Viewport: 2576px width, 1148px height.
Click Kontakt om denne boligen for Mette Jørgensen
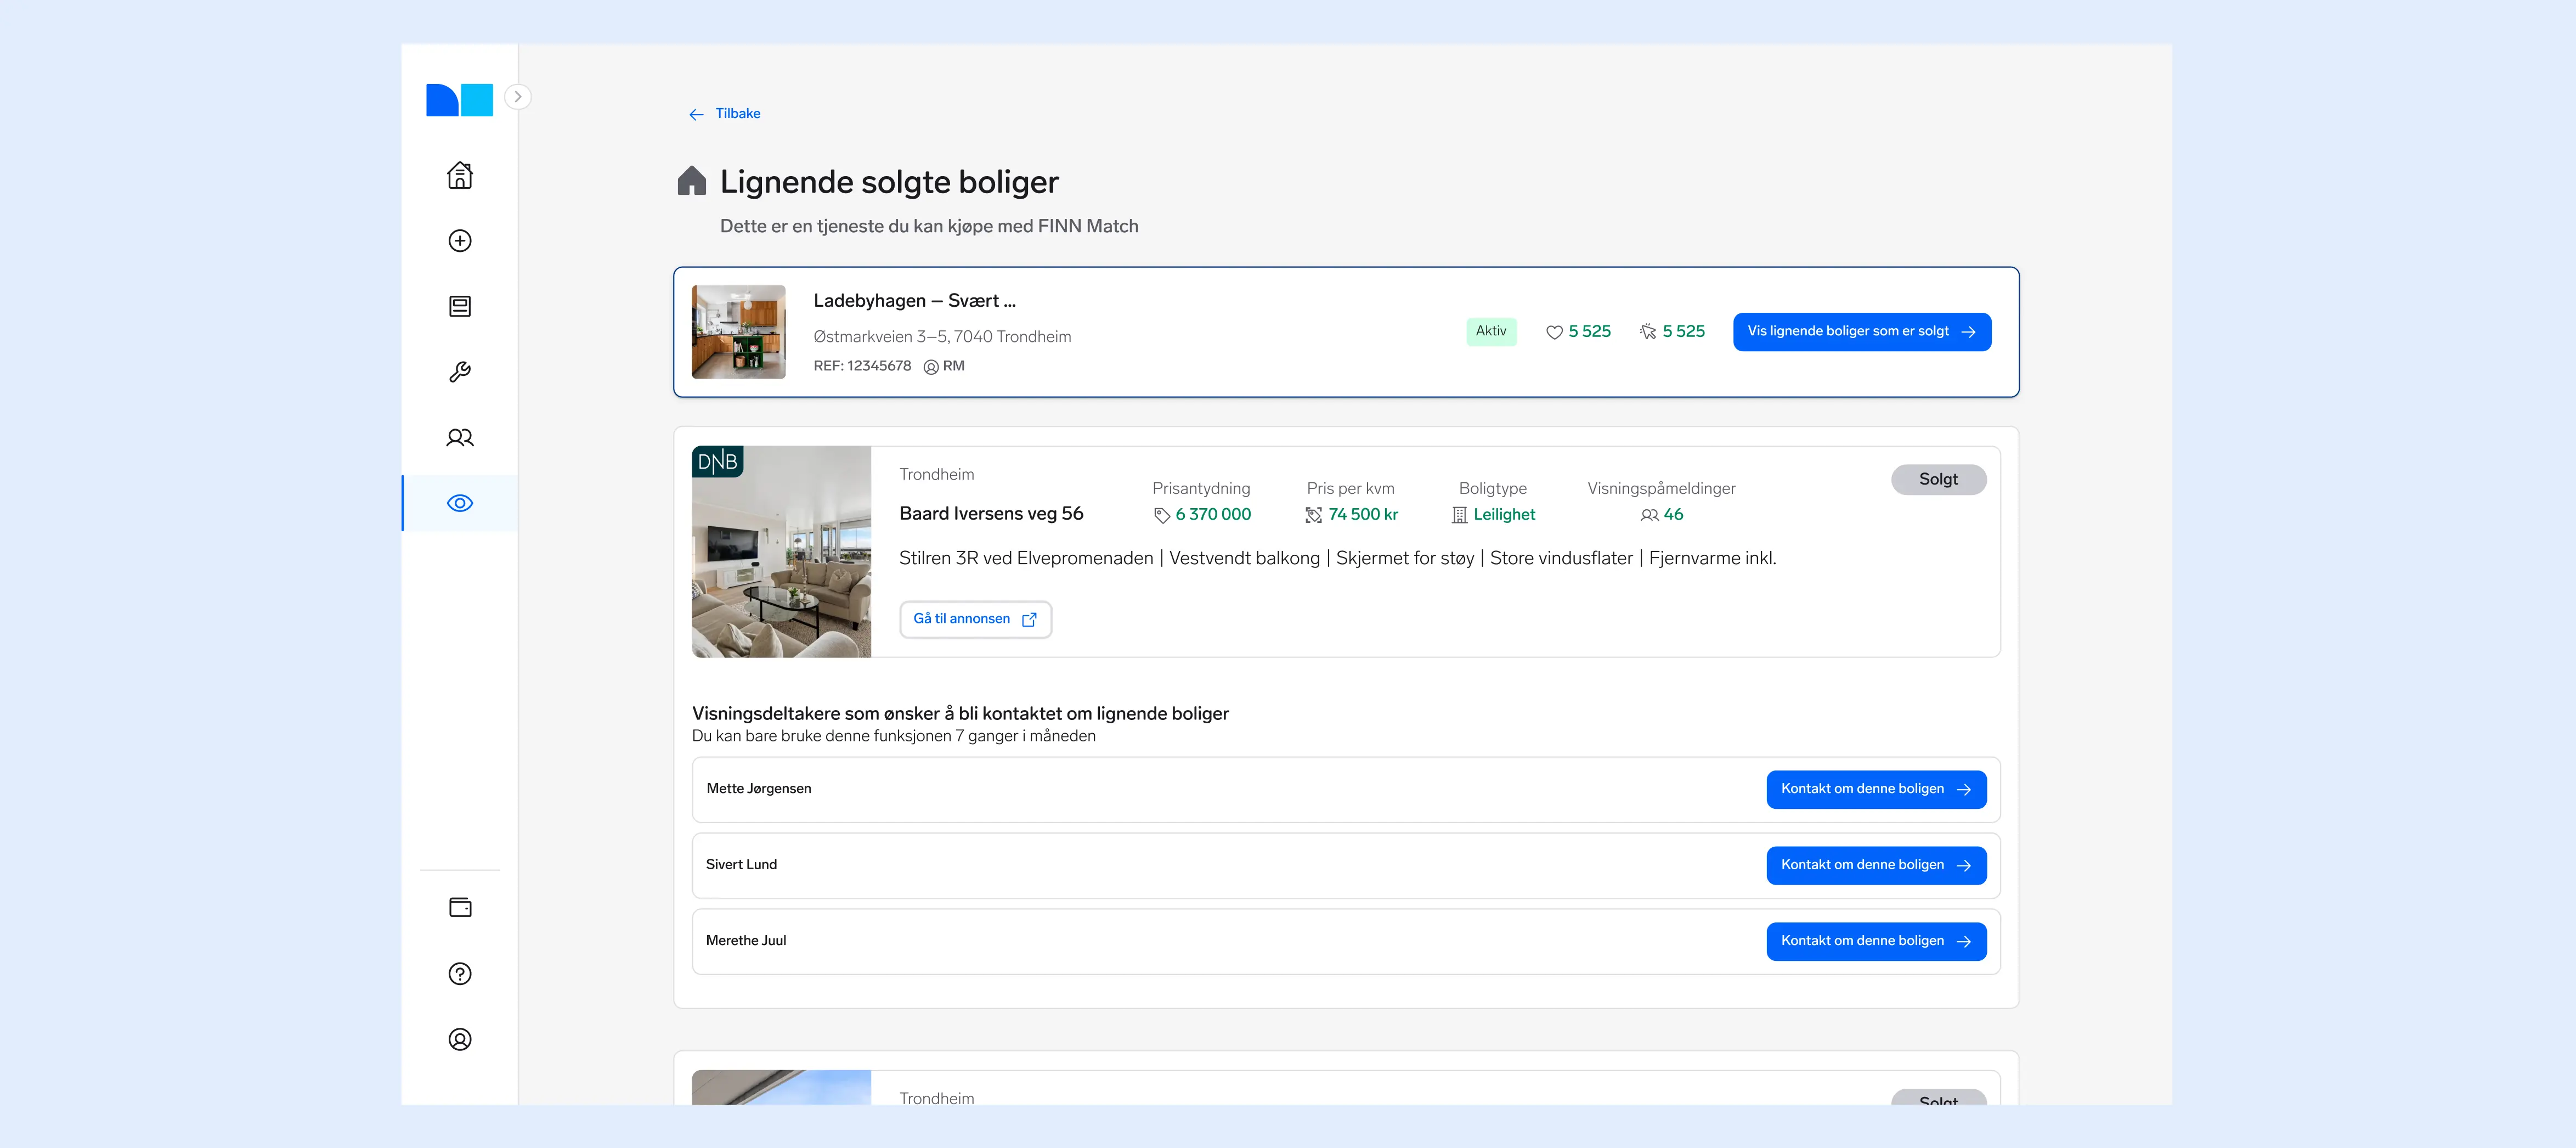1876,790
